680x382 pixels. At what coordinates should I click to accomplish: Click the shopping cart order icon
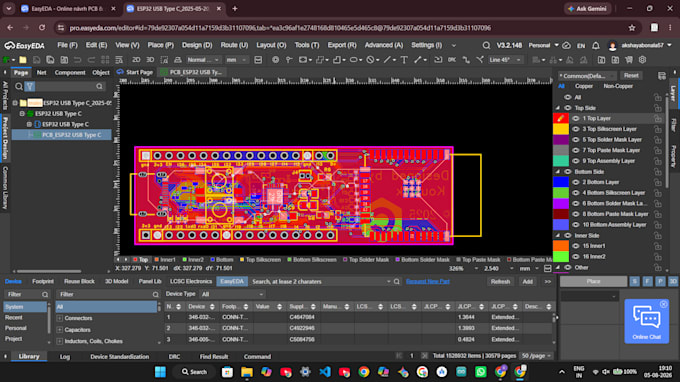point(628,60)
